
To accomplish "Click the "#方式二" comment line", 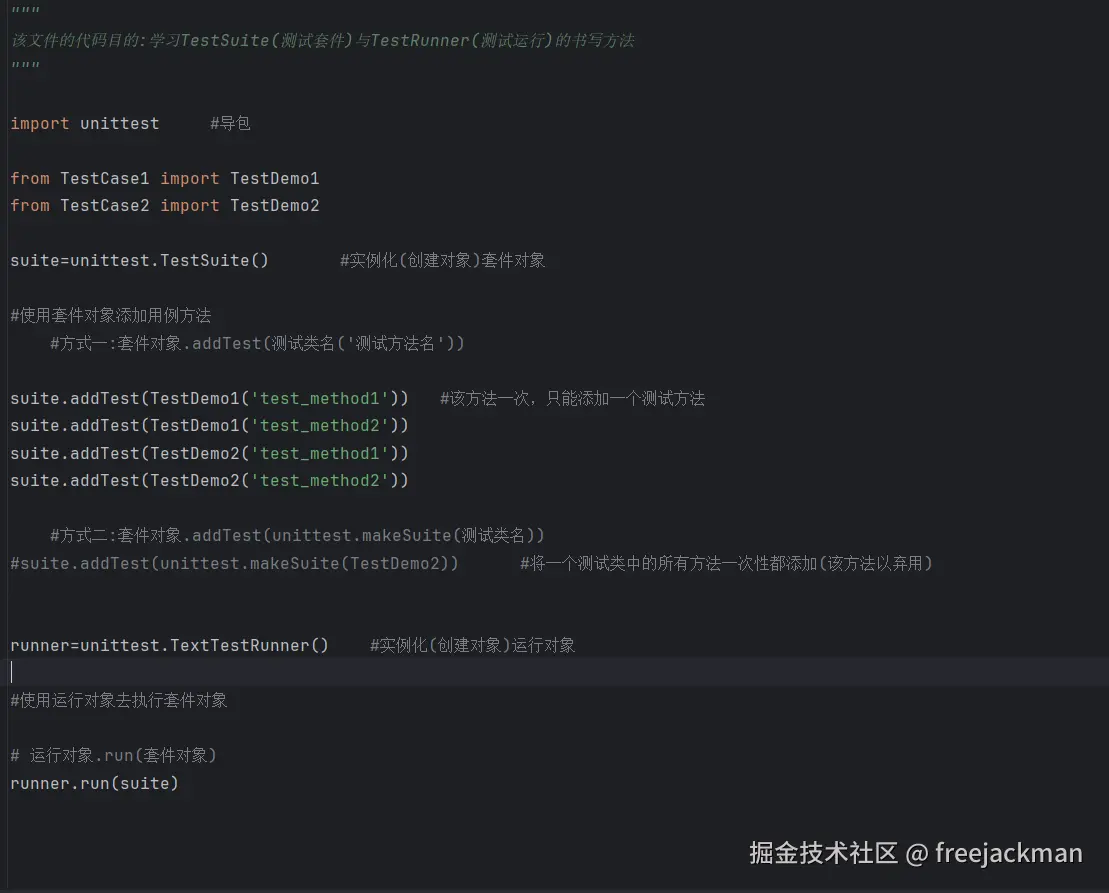I will (x=297, y=536).
